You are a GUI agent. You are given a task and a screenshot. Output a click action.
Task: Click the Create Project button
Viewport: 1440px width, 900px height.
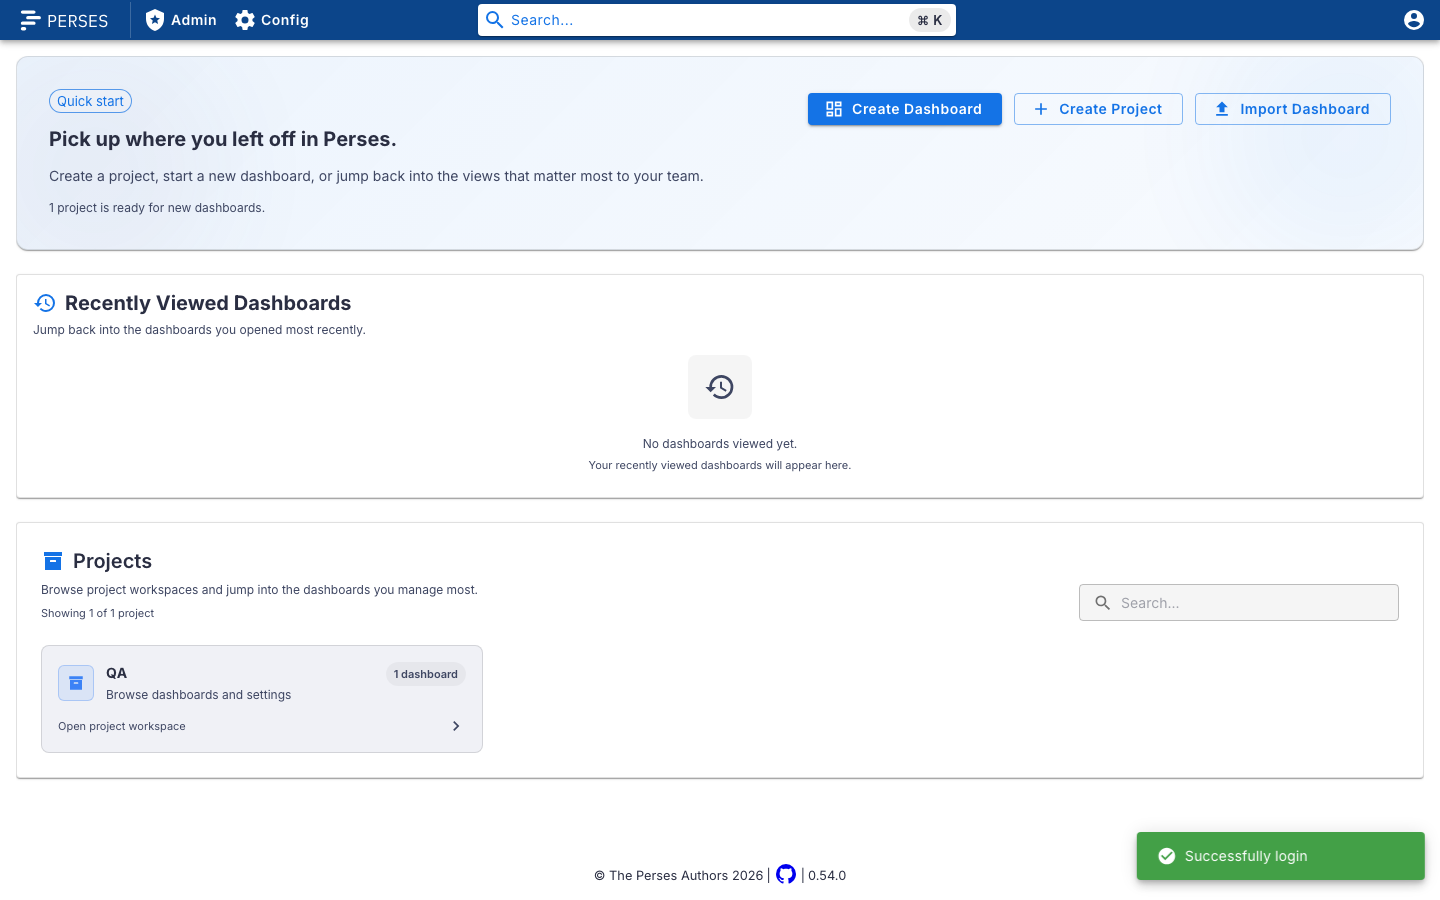tap(1098, 109)
